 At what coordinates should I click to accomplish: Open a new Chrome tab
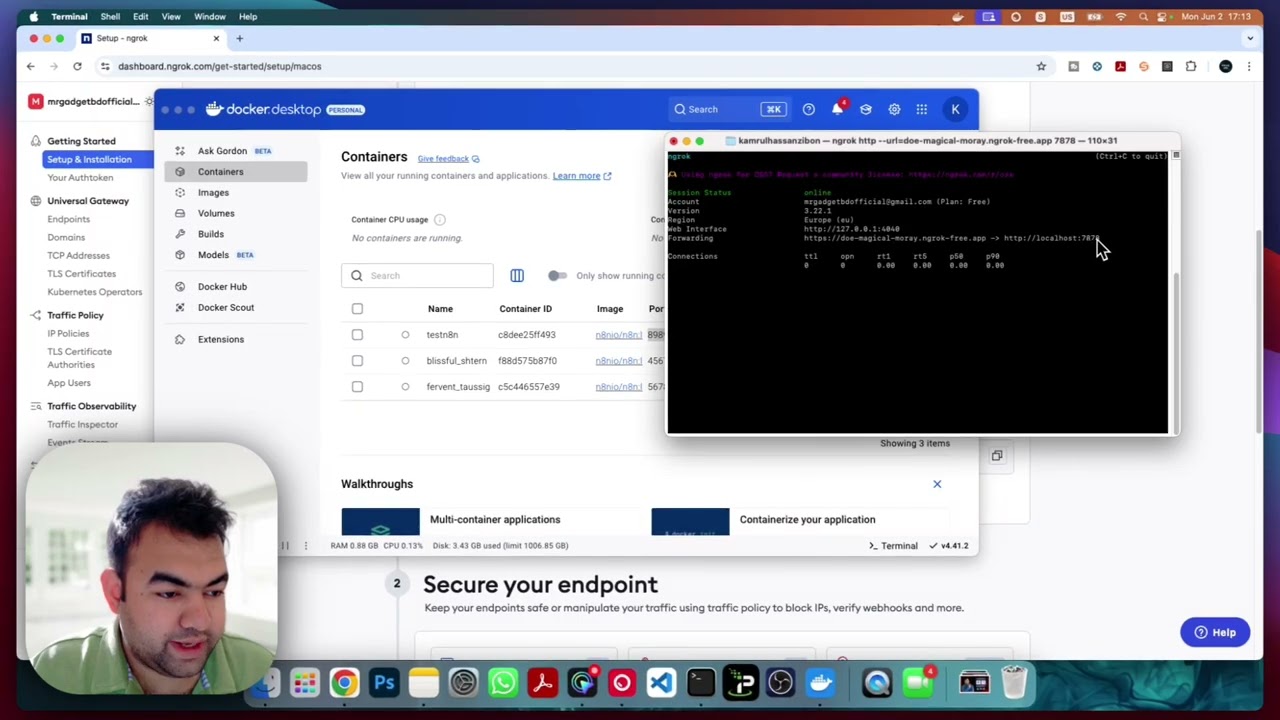[x=239, y=38]
